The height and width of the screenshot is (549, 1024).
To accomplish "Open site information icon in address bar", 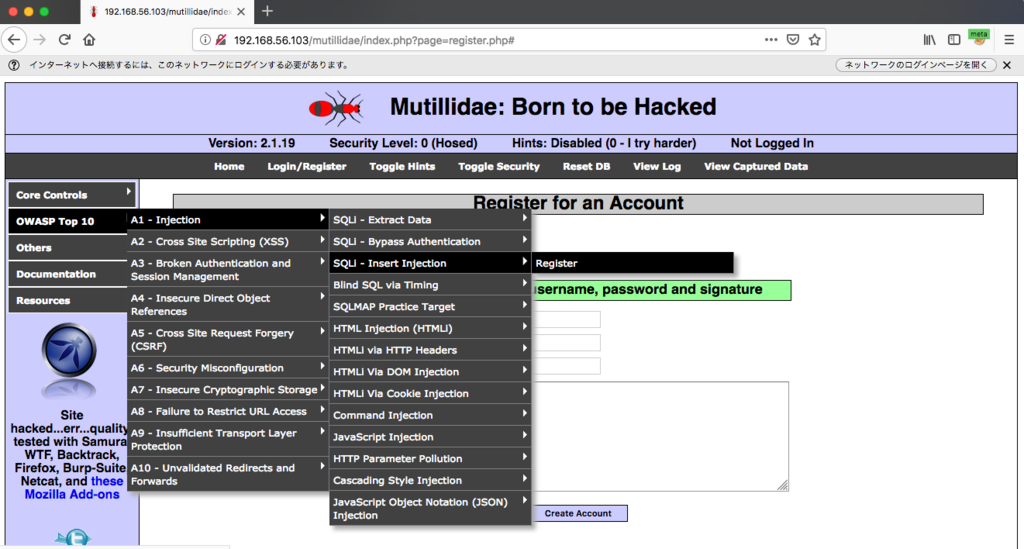I will [205, 40].
